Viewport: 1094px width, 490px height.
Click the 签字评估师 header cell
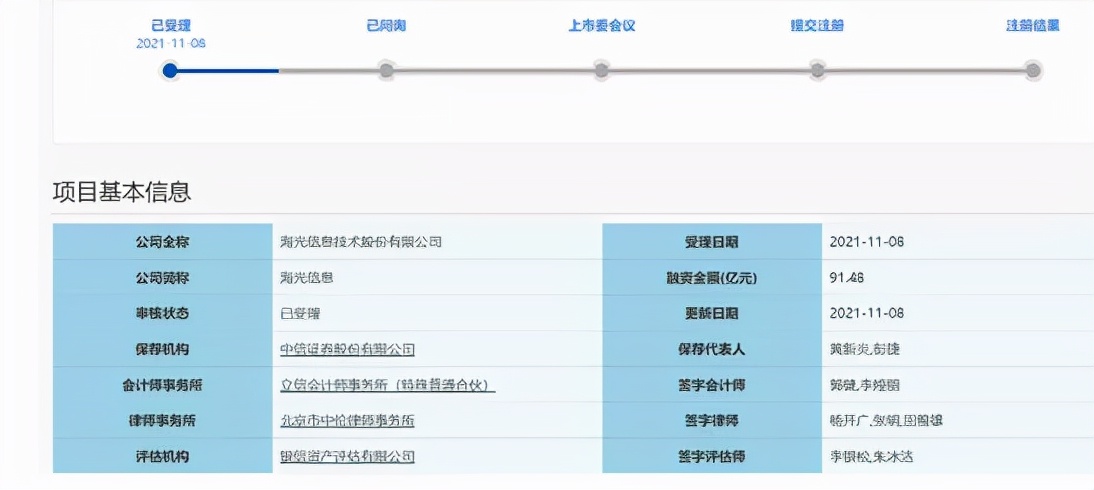coord(712,456)
